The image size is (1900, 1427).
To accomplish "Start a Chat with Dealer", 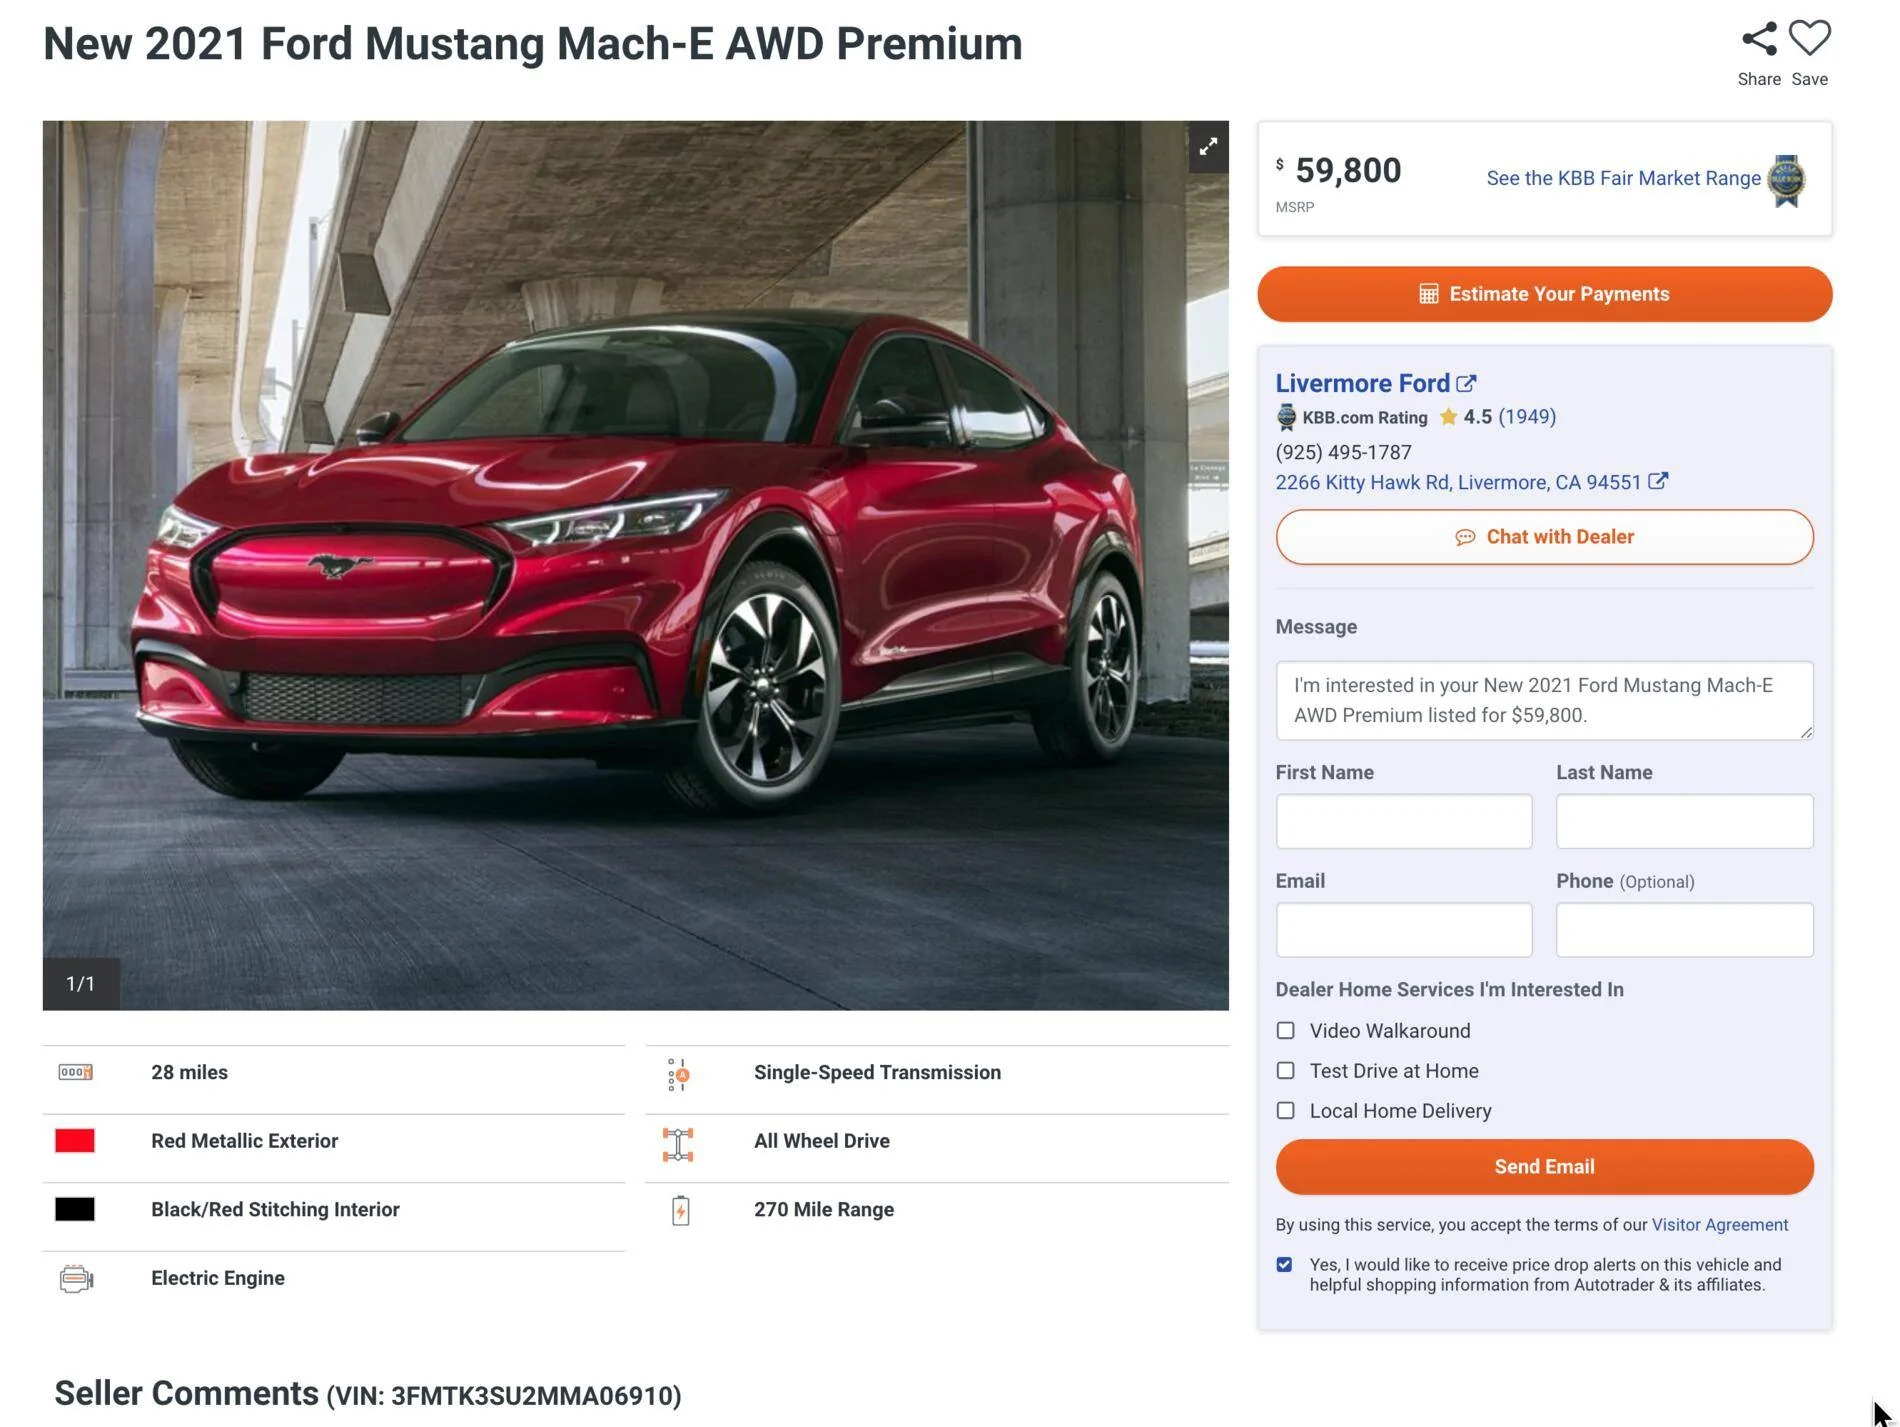I will pos(1545,537).
